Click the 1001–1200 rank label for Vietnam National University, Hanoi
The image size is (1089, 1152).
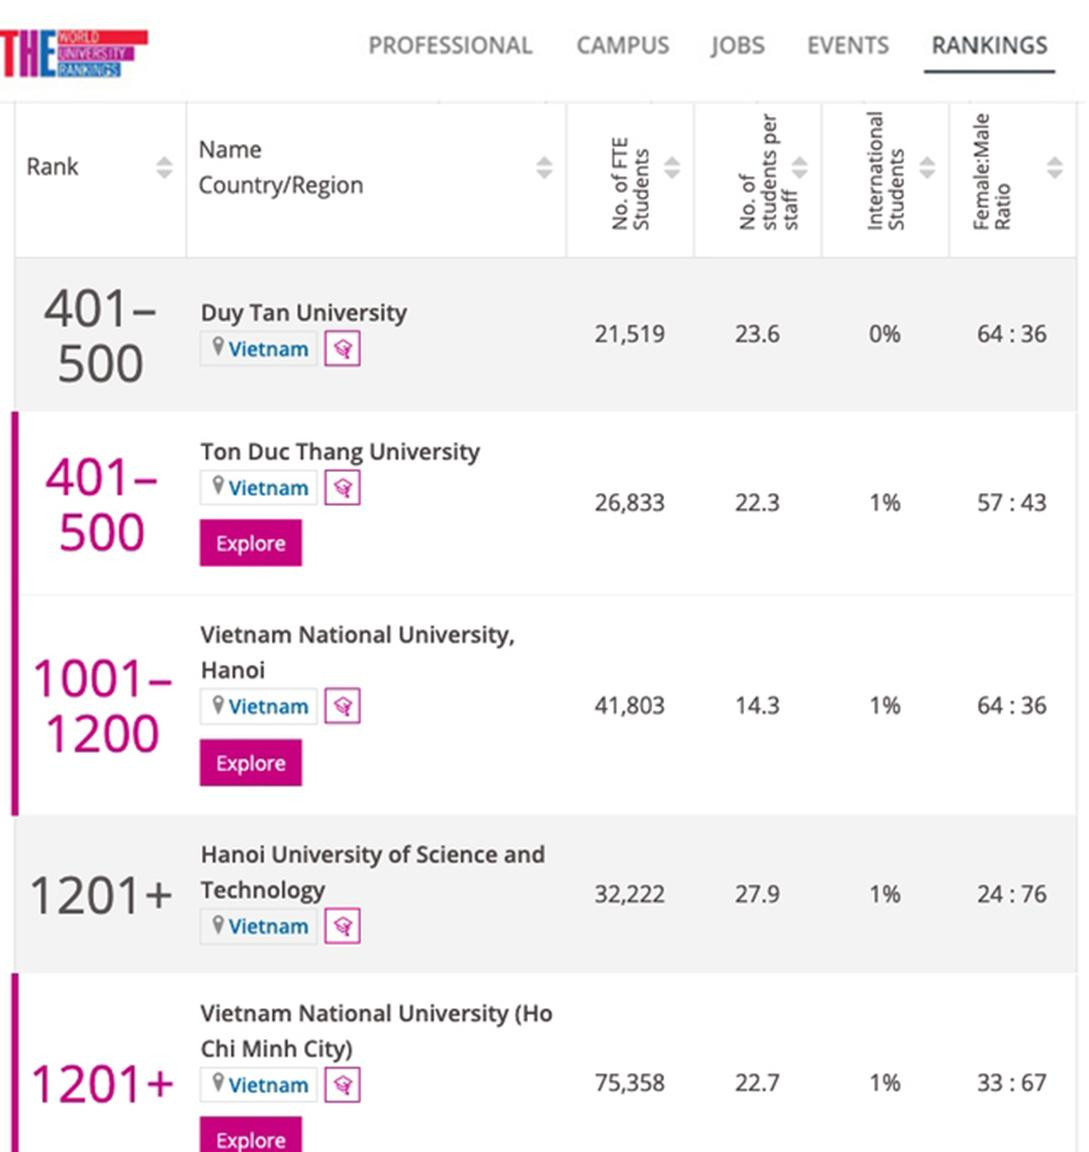pyautogui.click(x=97, y=706)
